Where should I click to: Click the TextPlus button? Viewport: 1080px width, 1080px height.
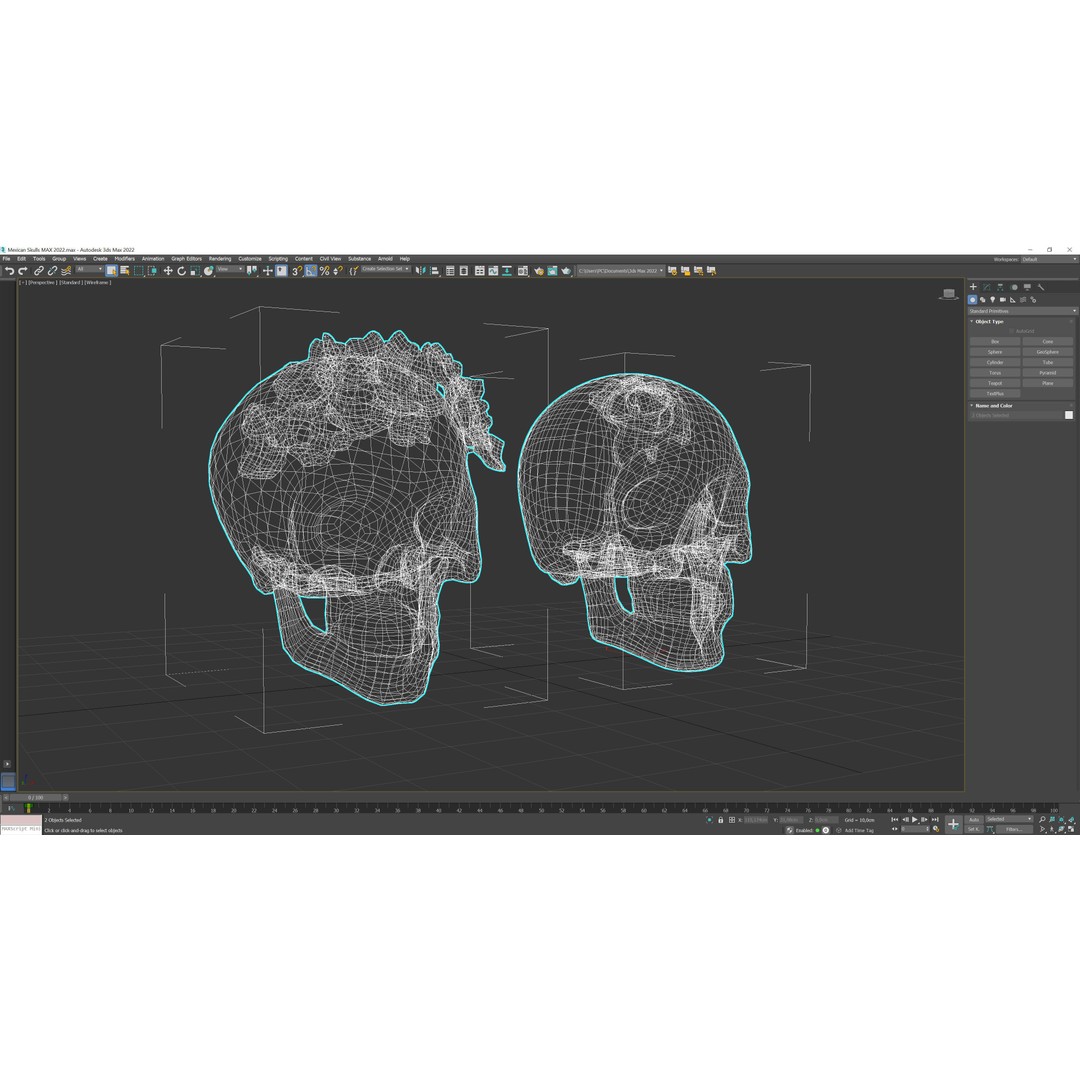(x=995, y=393)
